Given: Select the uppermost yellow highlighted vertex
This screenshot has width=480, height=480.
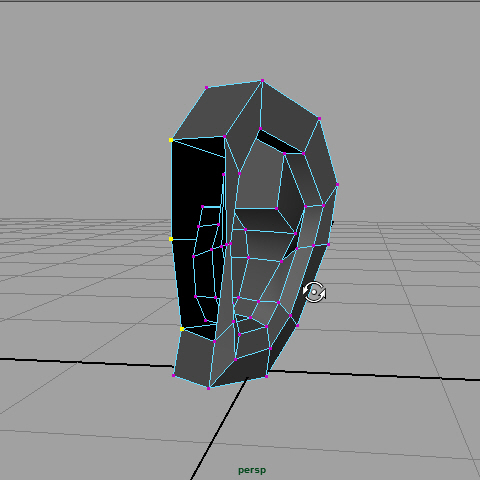Looking at the screenshot, I should click(171, 140).
